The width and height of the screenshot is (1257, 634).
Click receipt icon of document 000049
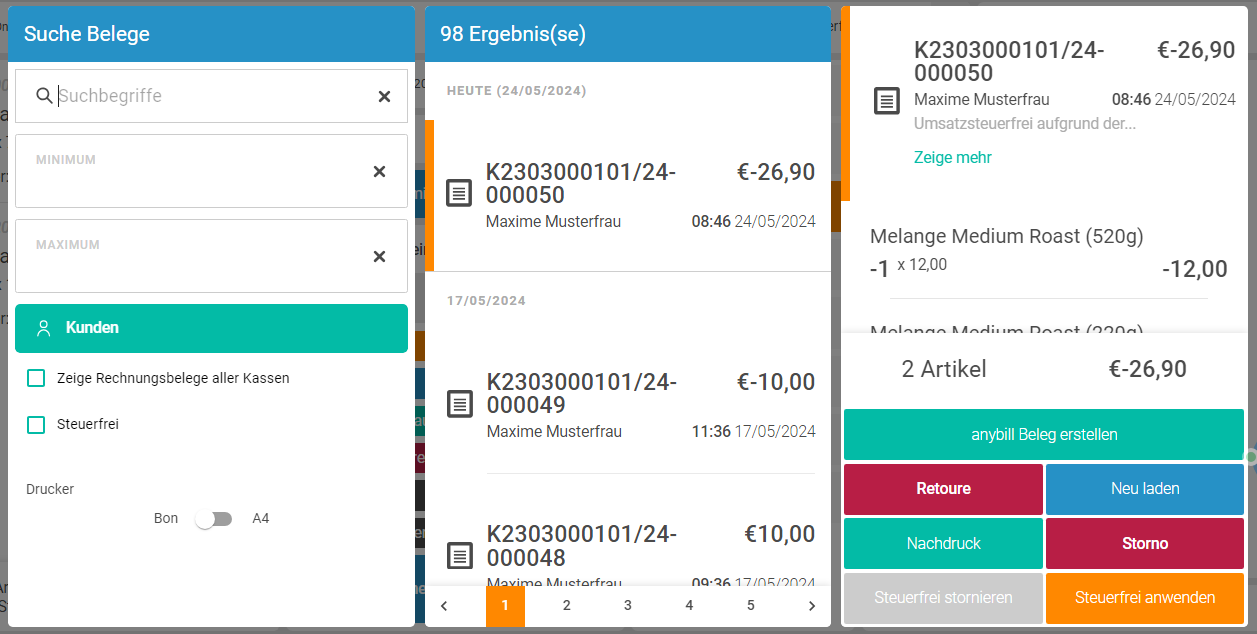[459, 403]
